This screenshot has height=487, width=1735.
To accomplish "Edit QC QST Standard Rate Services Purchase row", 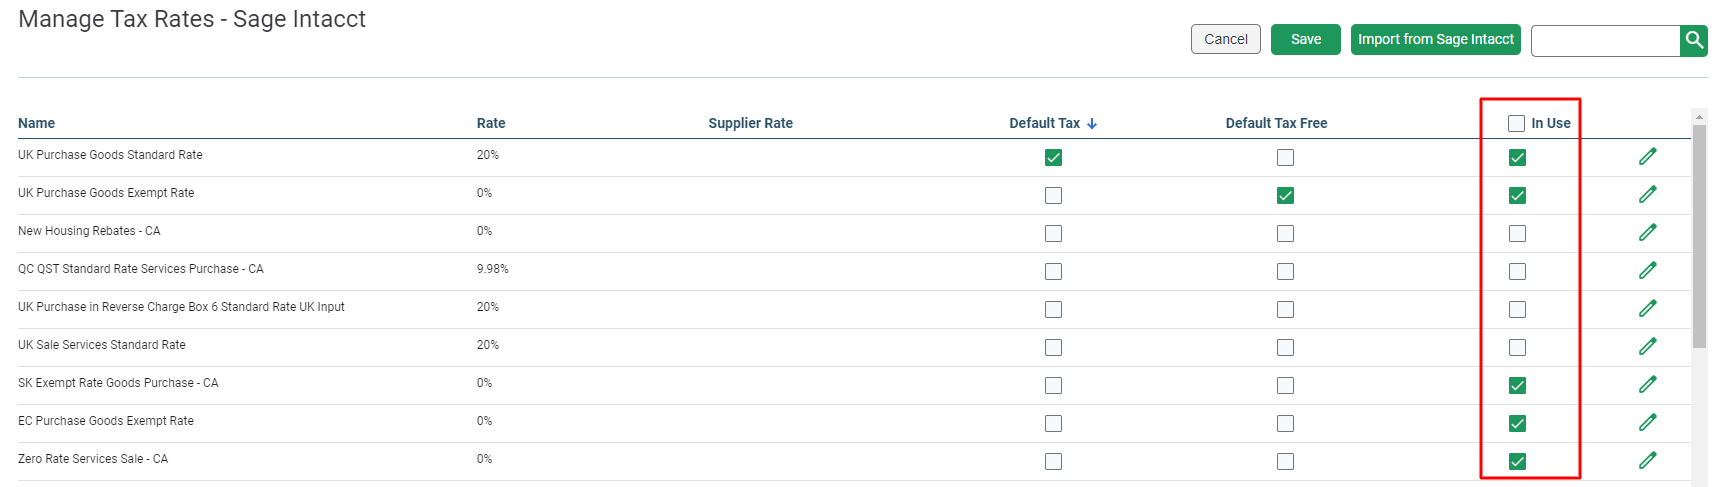I will (1648, 270).
